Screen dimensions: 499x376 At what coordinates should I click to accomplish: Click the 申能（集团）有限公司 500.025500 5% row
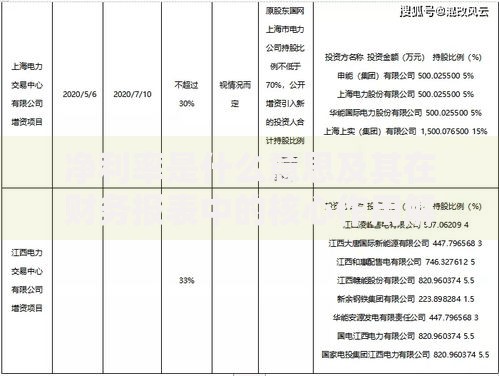point(406,76)
